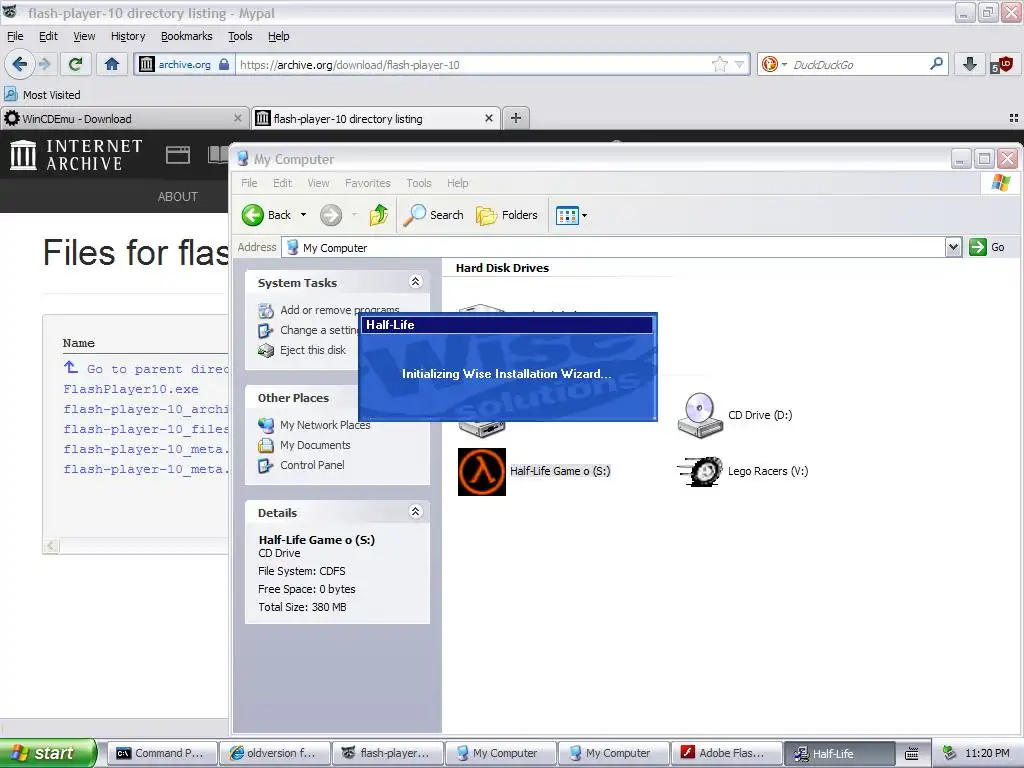Click Add or remove programs

pos(340,310)
